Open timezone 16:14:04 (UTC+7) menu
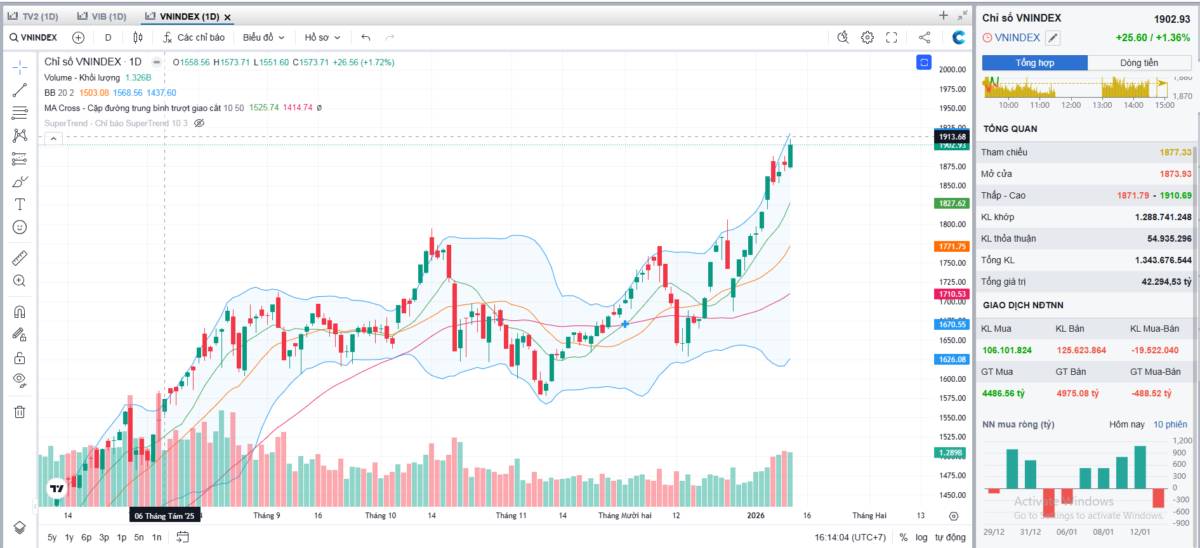This screenshot has height=548, width=1200. click(850, 538)
